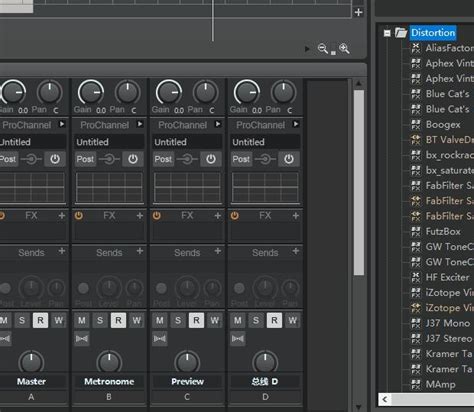Expand the ProChannel arrow on the 总线 D strip
Screen dimensions: 474x412
(x=296, y=124)
